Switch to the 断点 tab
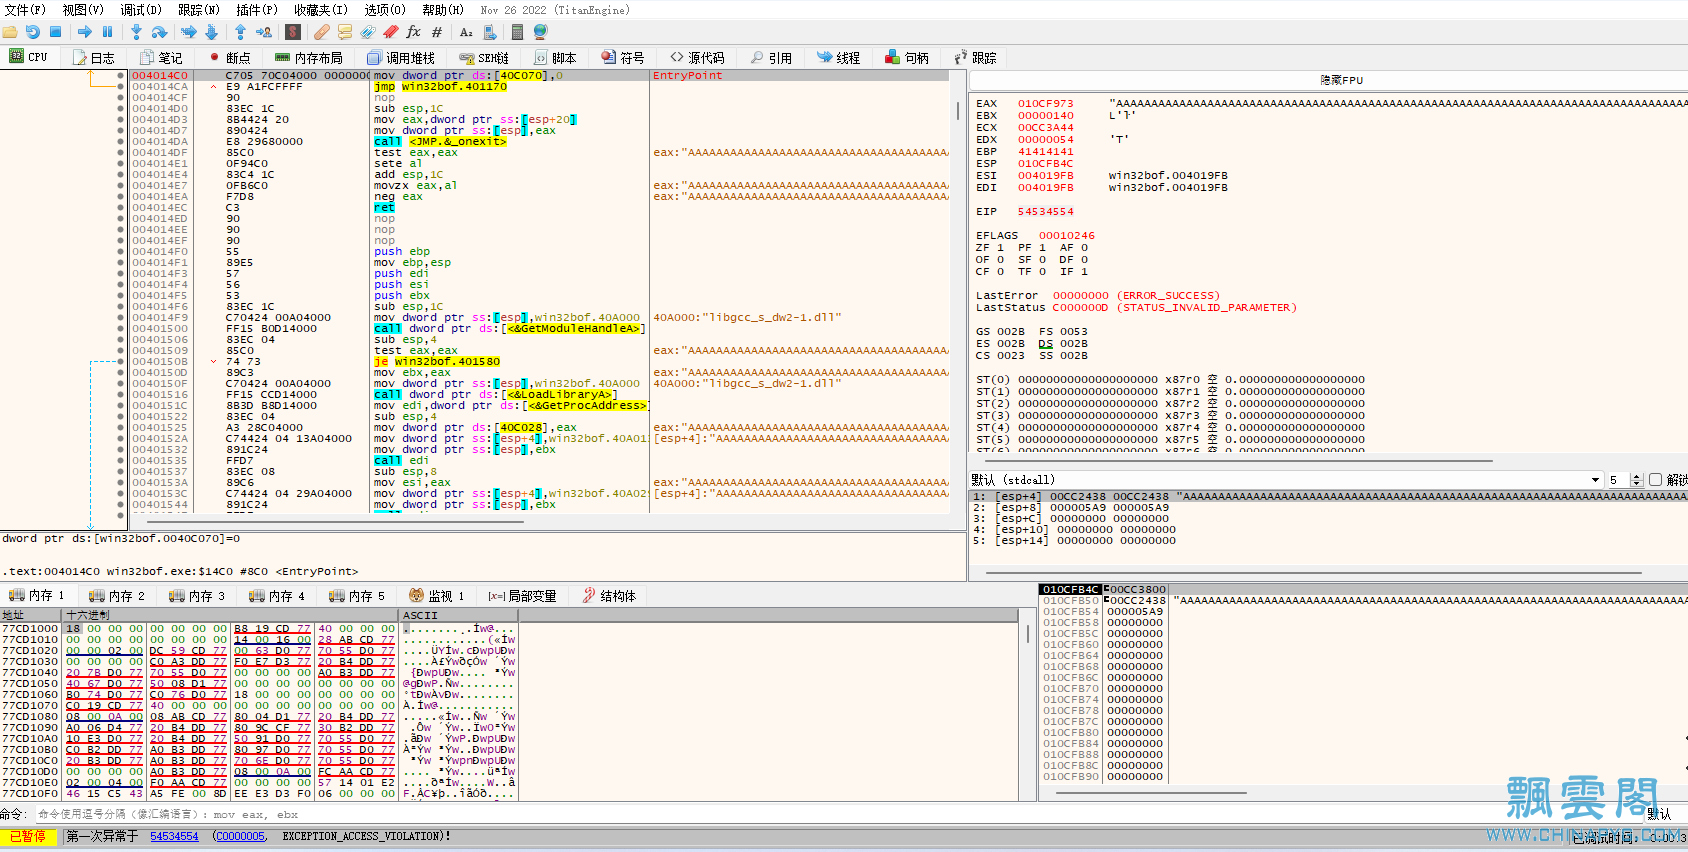Viewport: 1688px width, 852px height. (x=230, y=58)
